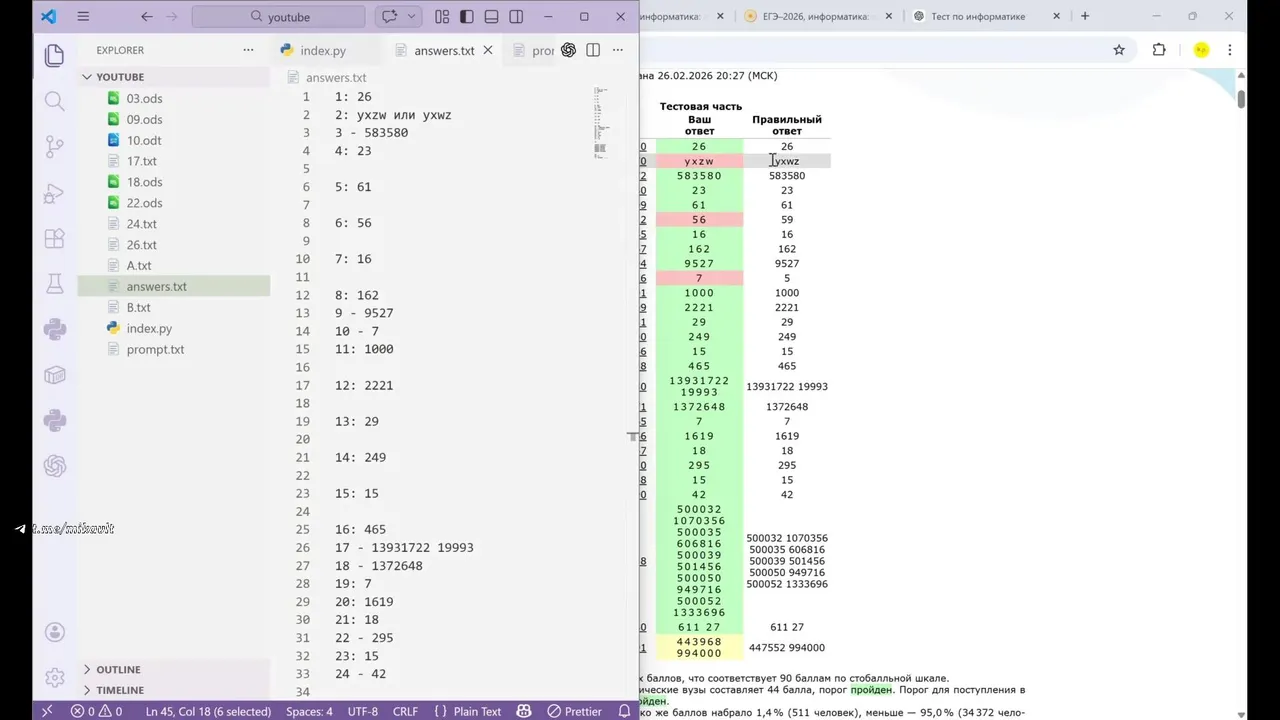Image resolution: width=1280 pixels, height=720 pixels.
Task: Open the Chrome extensions puzzle icon
Action: point(1159,50)
